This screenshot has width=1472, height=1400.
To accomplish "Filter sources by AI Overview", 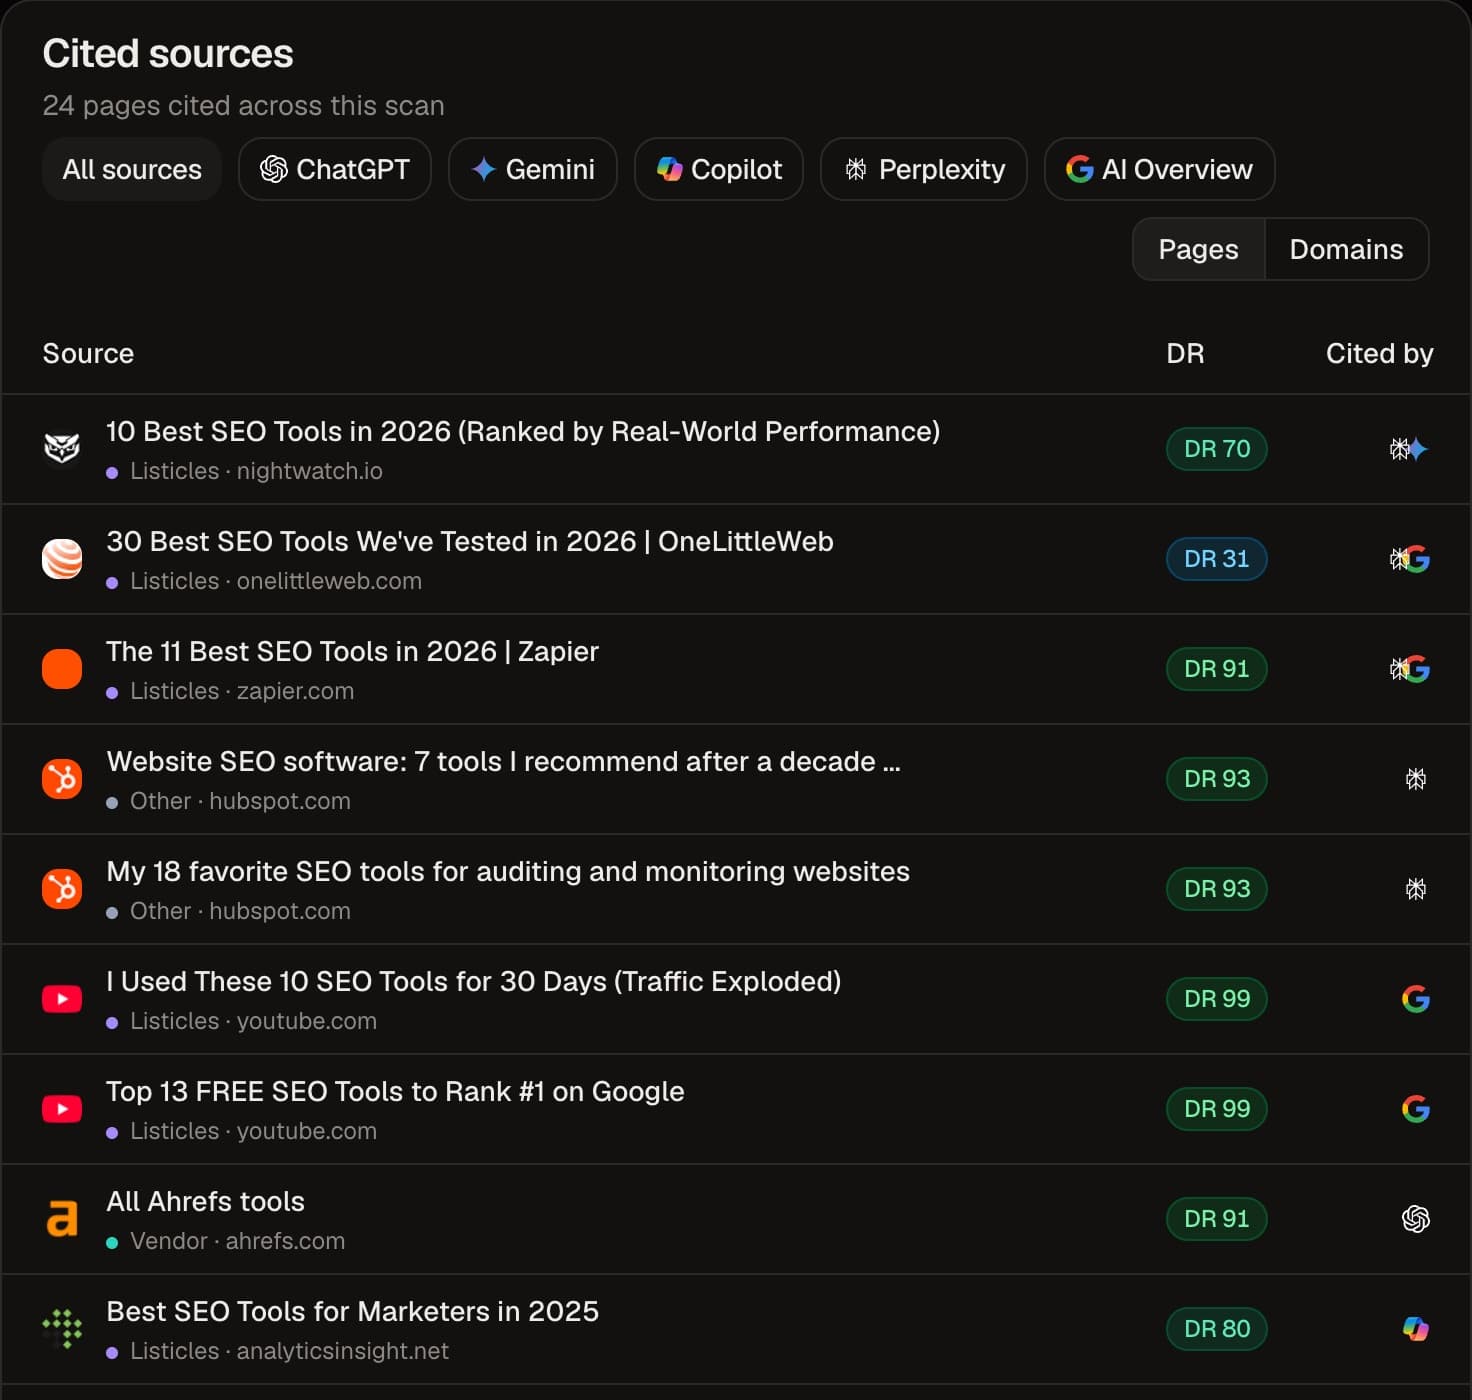I will (x=1160, y=169).
